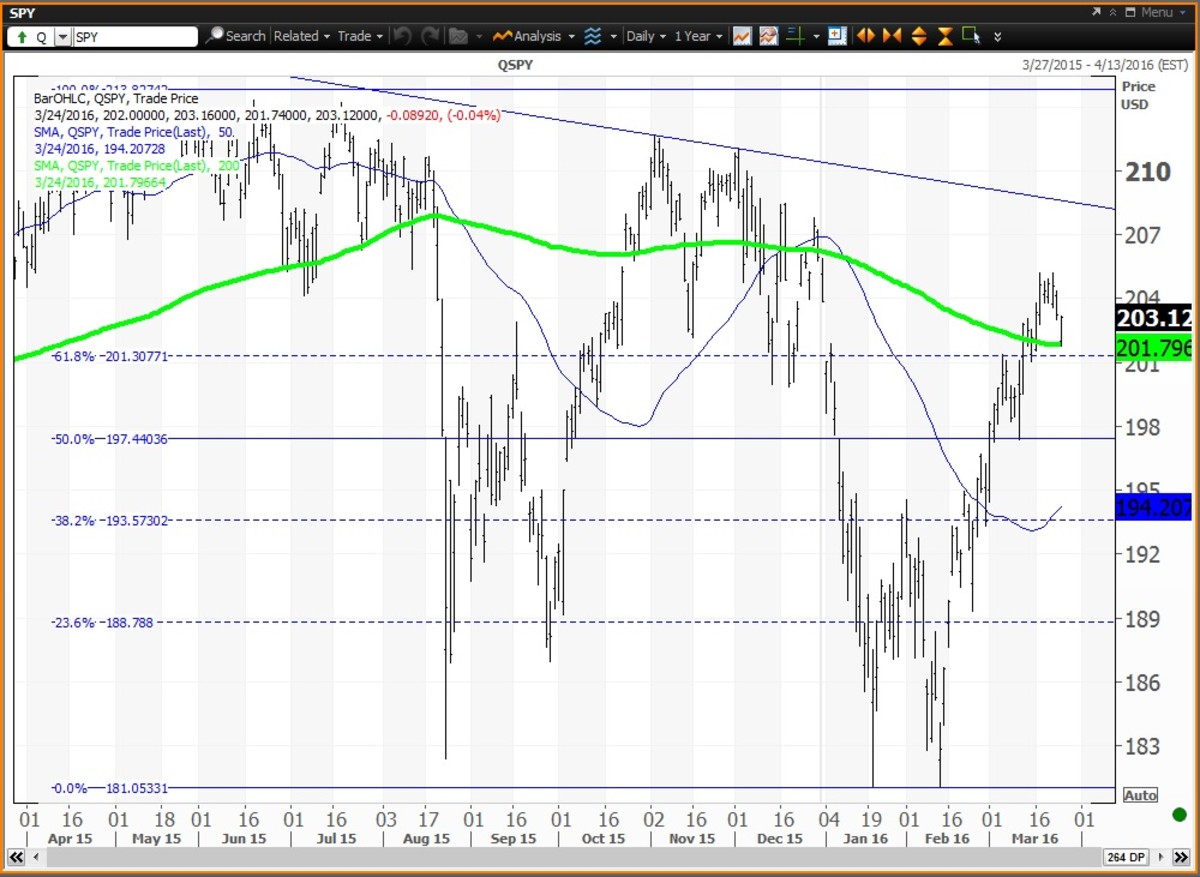Open the Analysis menu

click(x=545, y=36)
